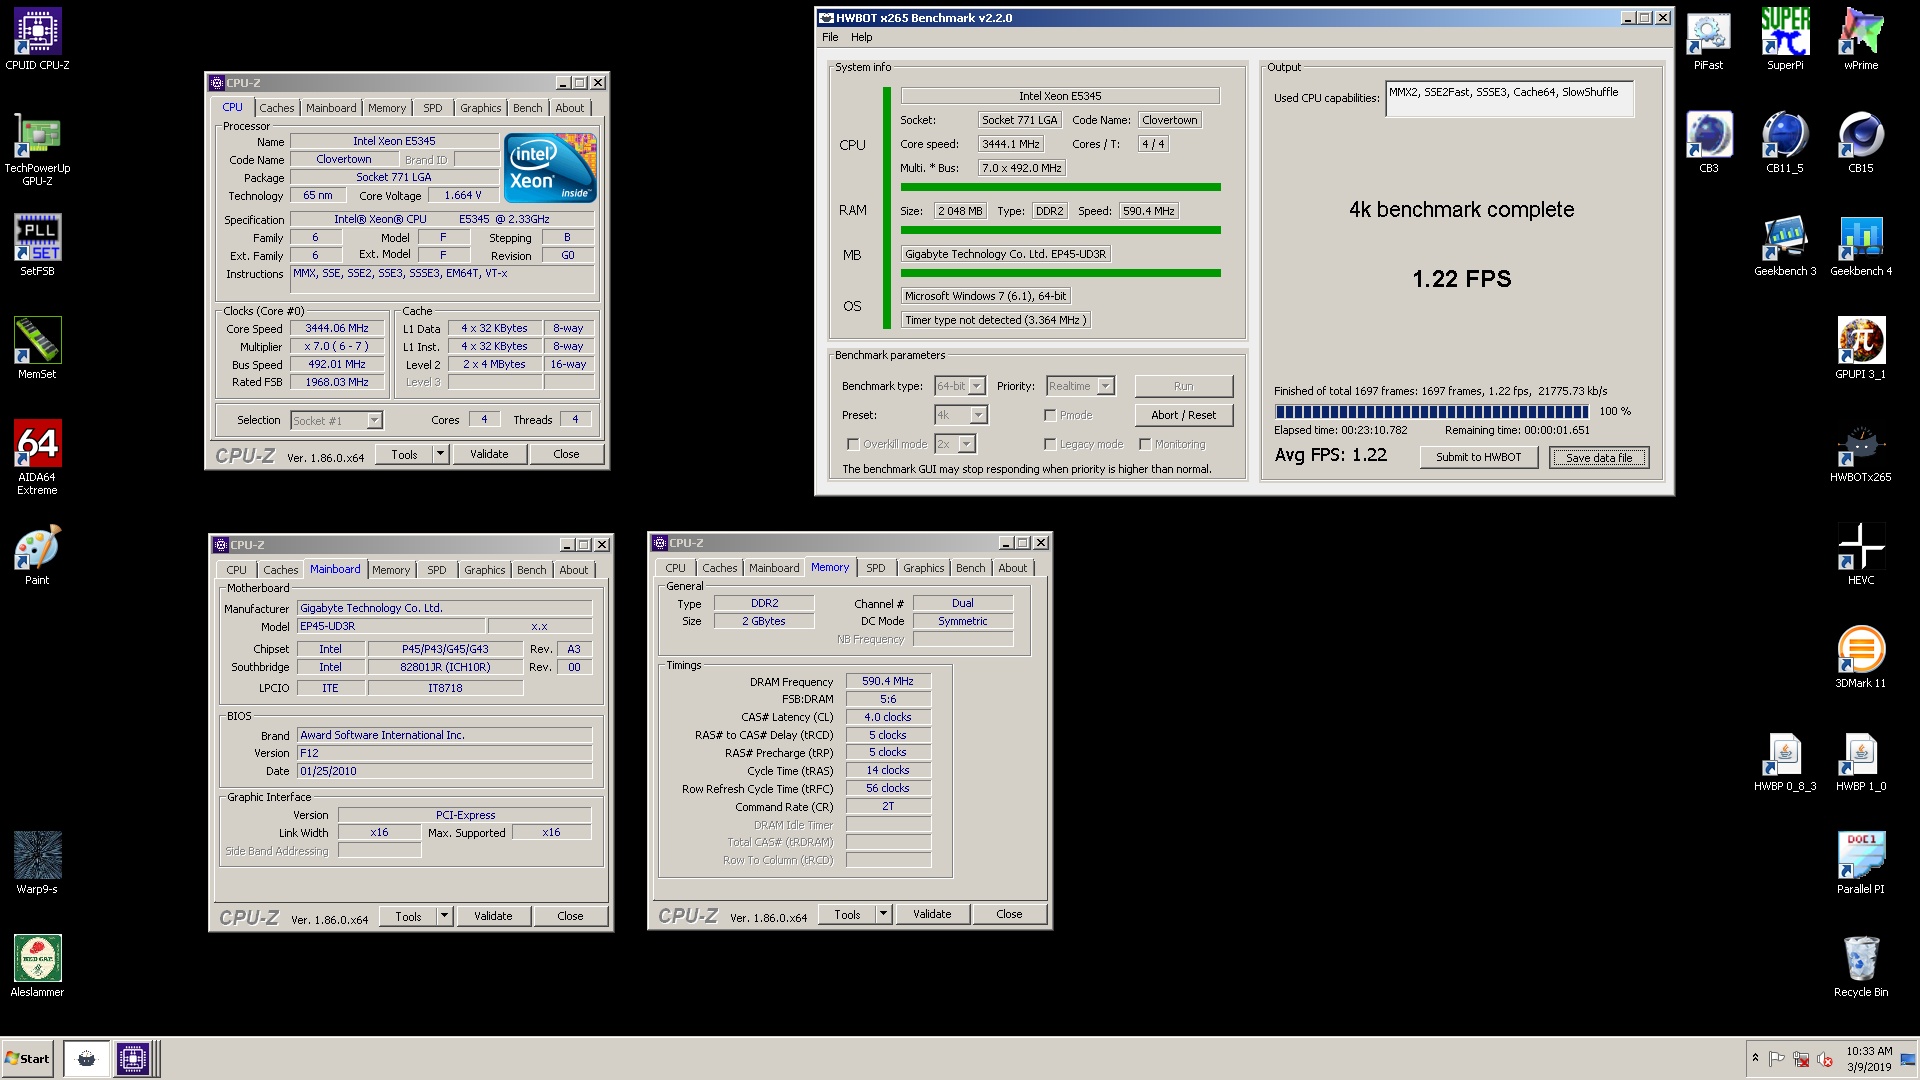This screenshot has width=1920, height=1080.
Task: Open the CB3 Cinebench shortcut
Action: click(x=1708, y=142)
